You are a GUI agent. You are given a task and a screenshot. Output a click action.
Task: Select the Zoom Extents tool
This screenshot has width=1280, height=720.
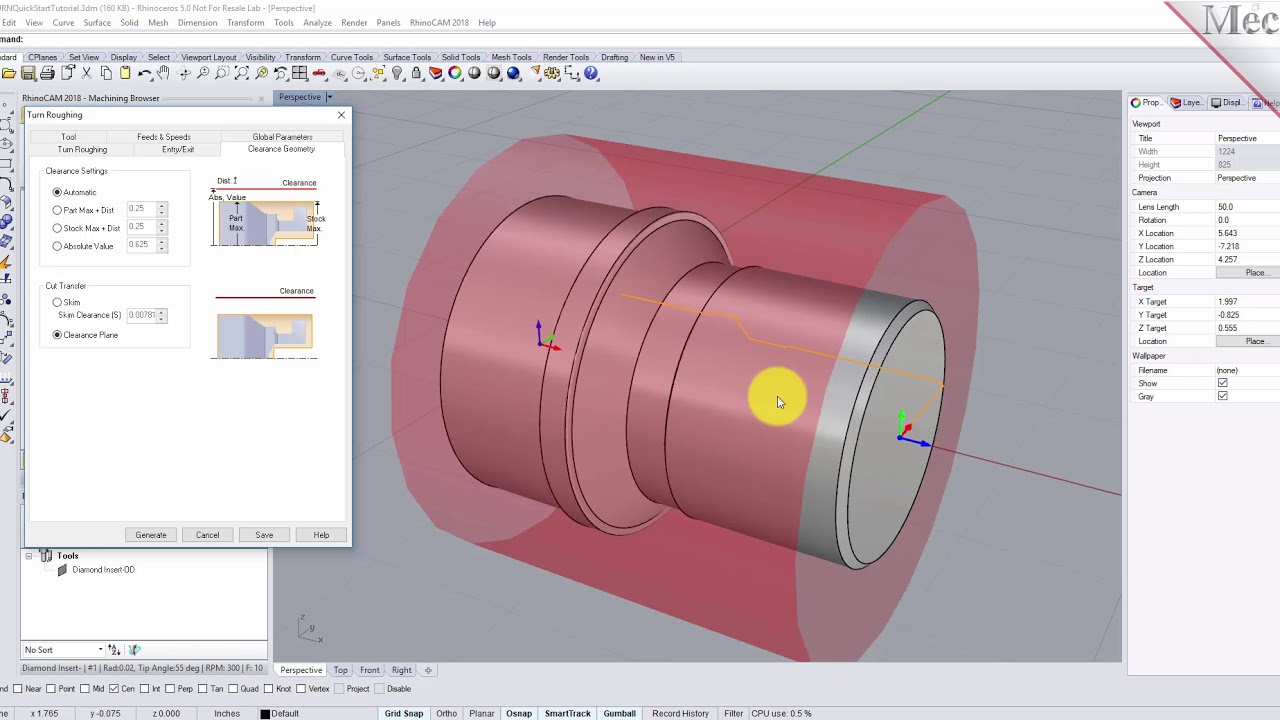point(242,73)
